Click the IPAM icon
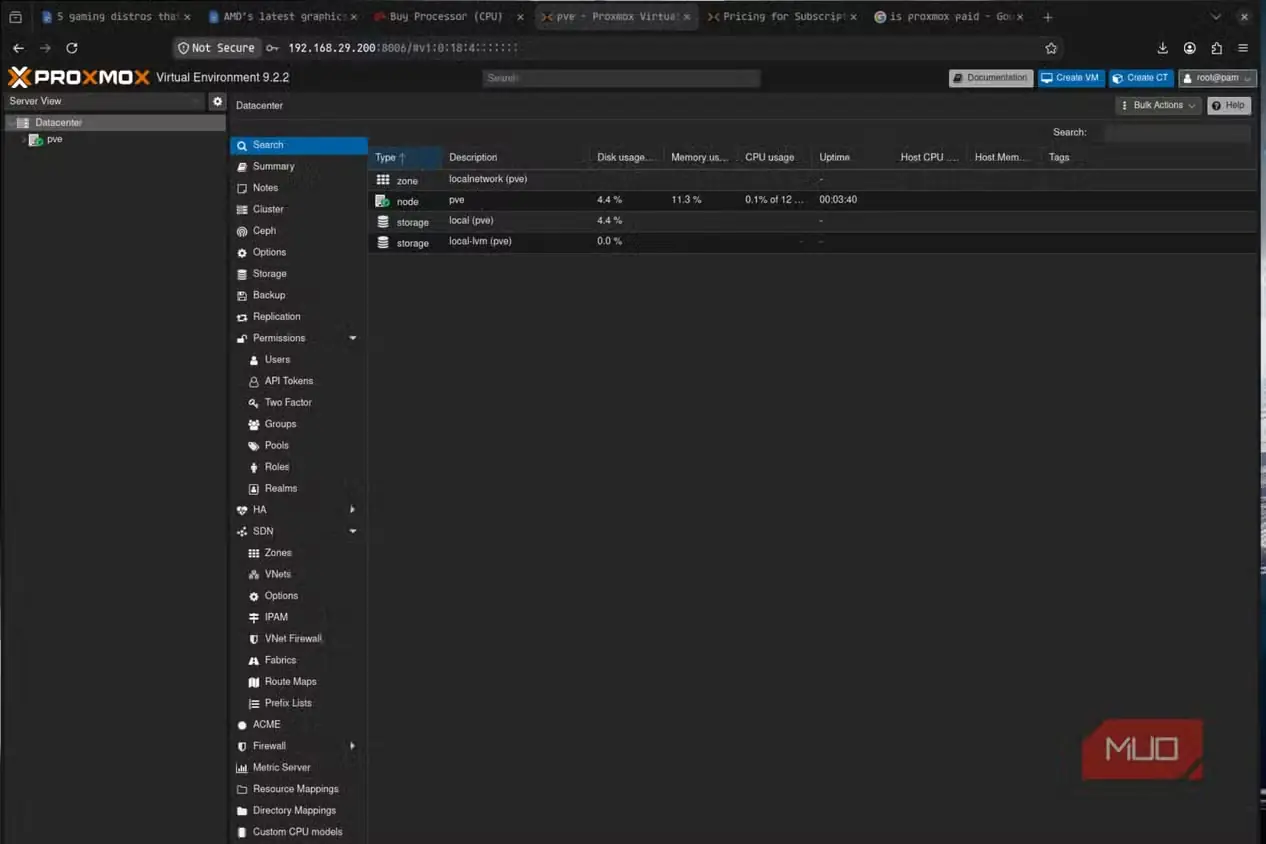Viewport: 1266px width, 844px height. tap(254, 618)
